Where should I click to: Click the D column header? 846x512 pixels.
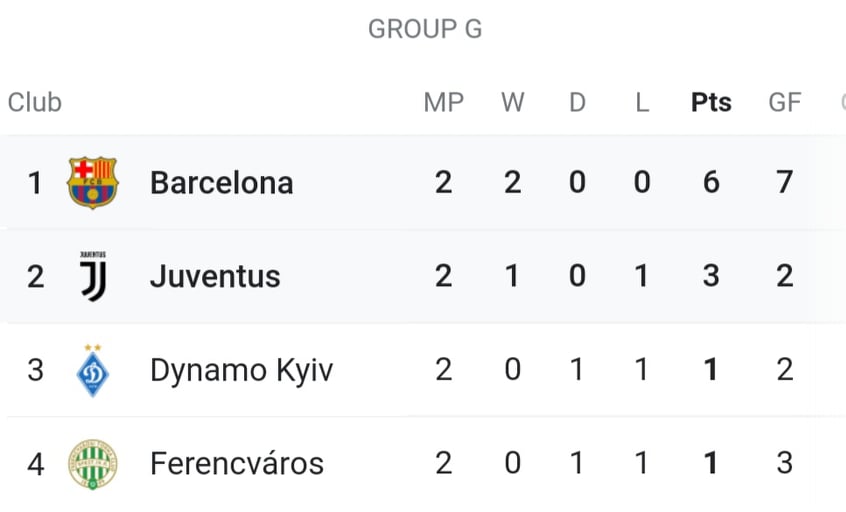click(x=577, y=102)
